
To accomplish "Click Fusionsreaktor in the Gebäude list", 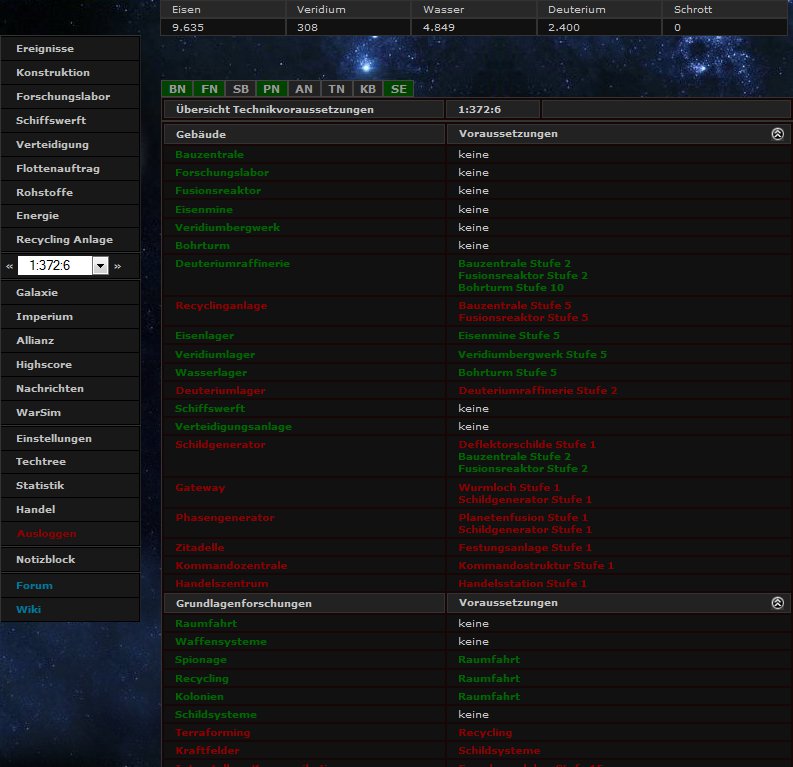I will (218, 191).
